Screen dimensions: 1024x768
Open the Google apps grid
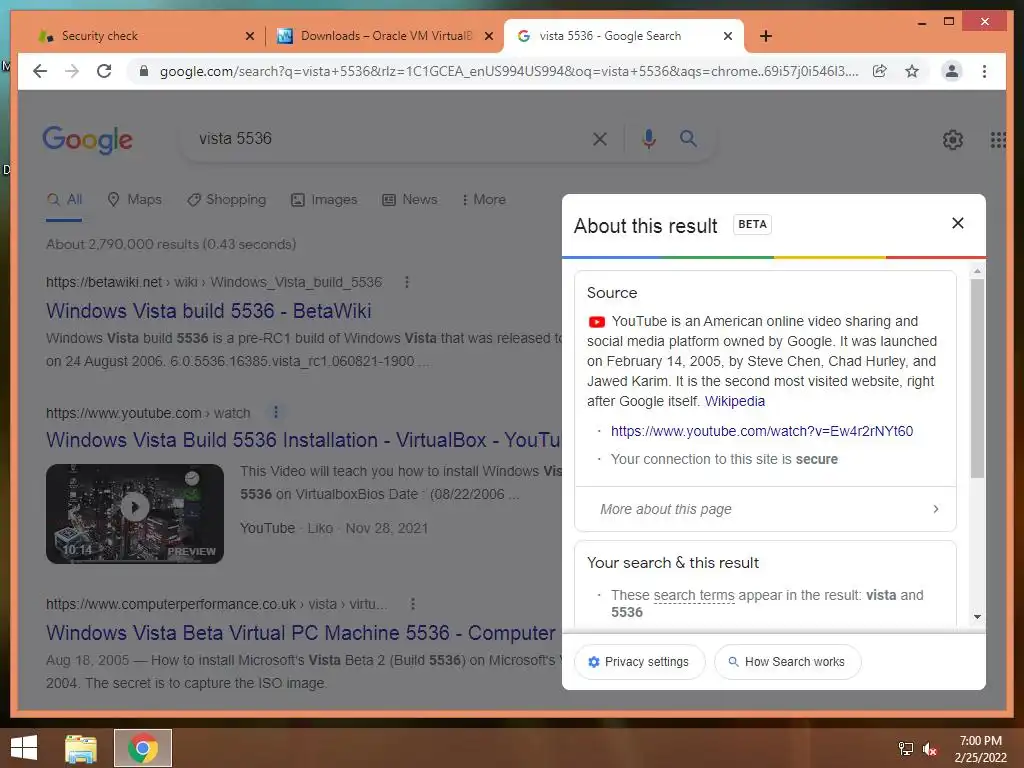997,139
